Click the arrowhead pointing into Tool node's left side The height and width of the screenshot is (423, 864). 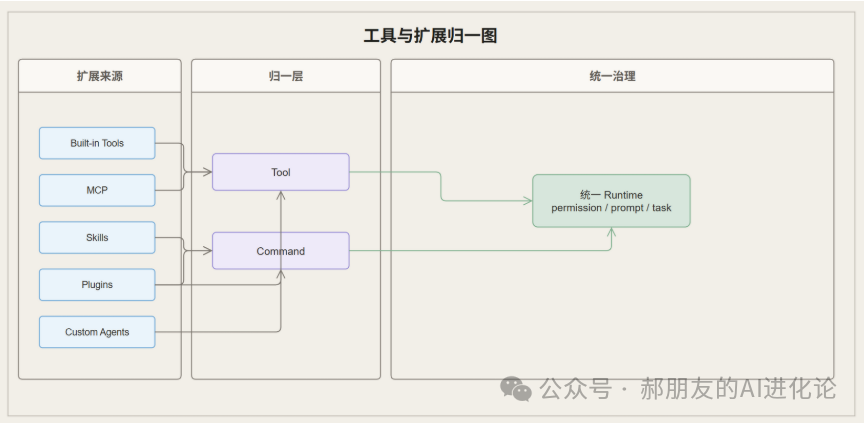(207, 172)
